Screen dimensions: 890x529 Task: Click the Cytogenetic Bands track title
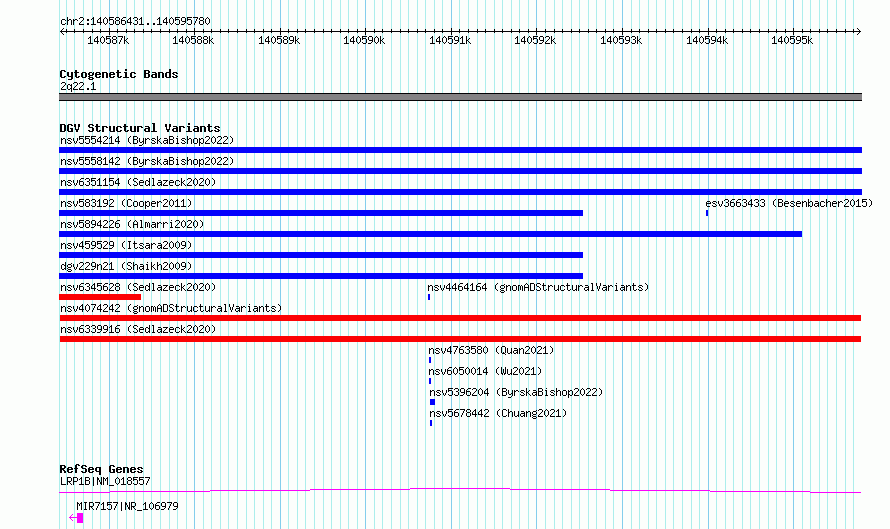[x=119, y=74]
